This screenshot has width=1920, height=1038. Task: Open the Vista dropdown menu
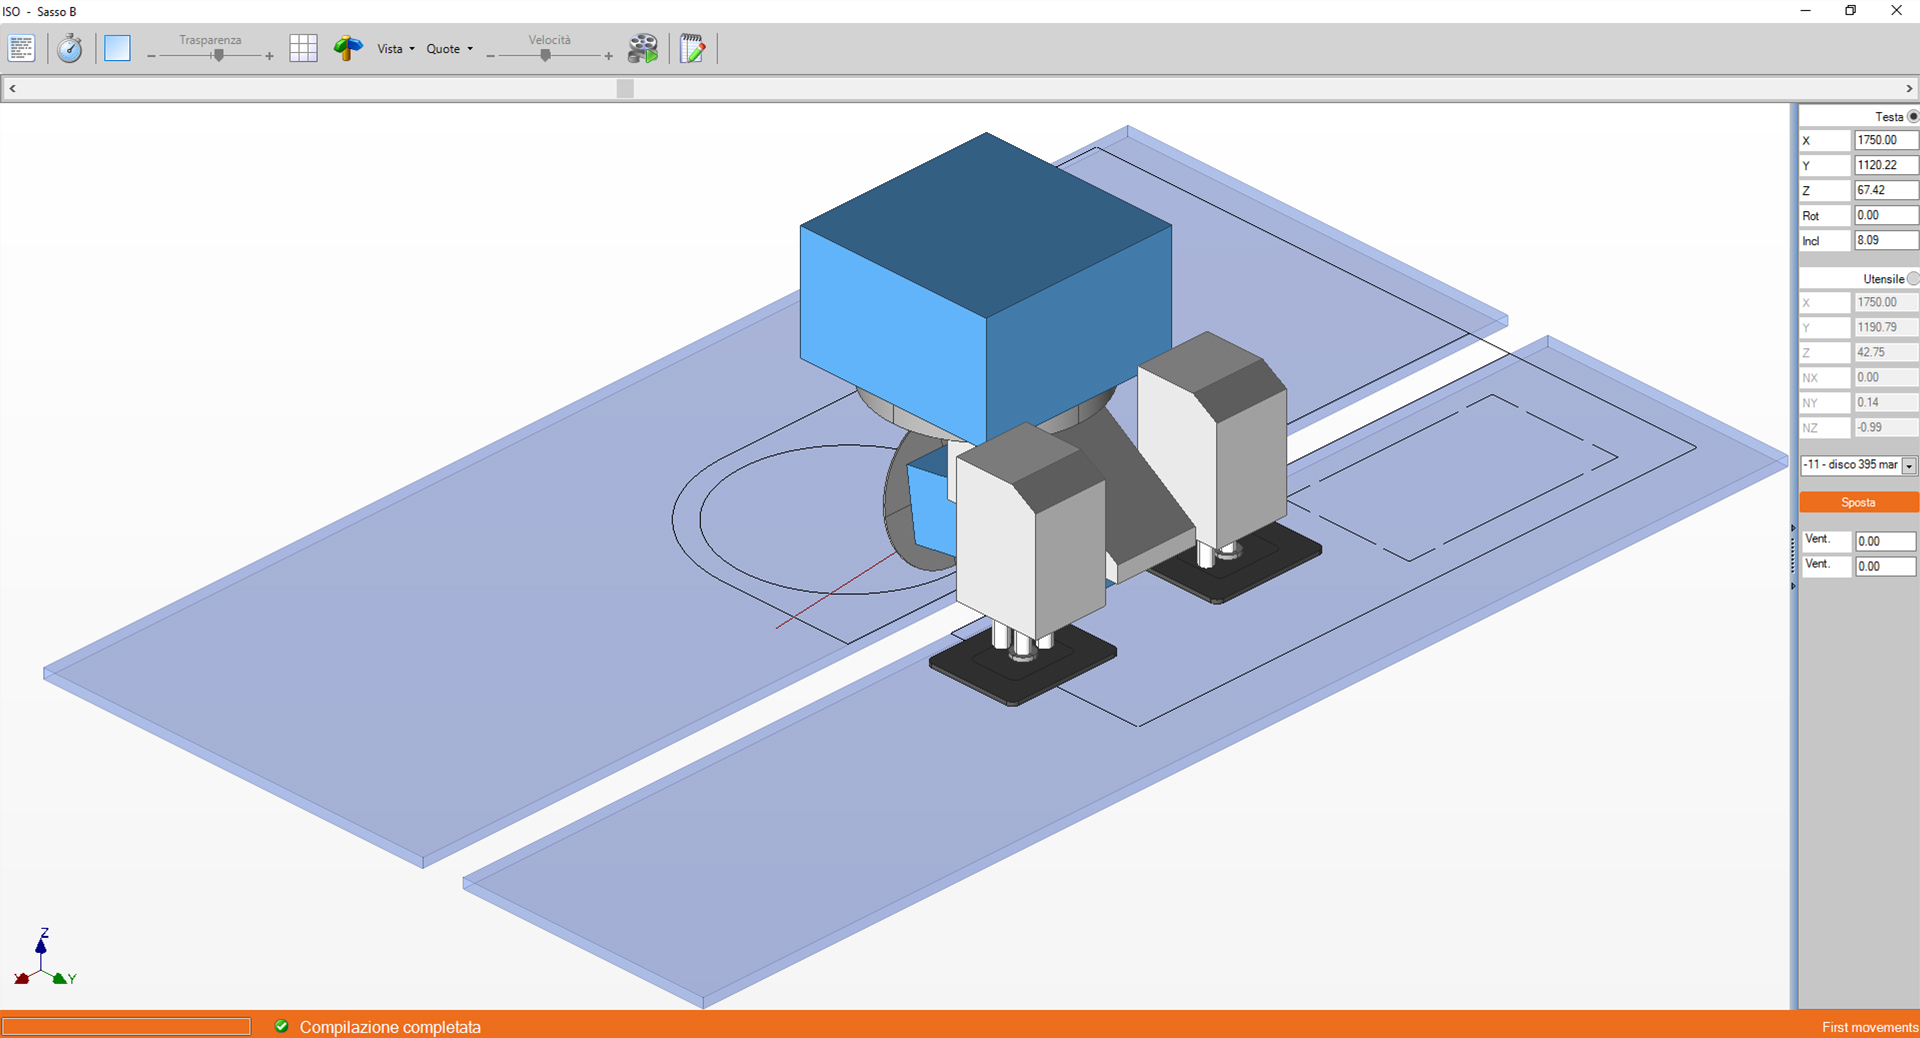pyautogui.click(x=396, y=49)
